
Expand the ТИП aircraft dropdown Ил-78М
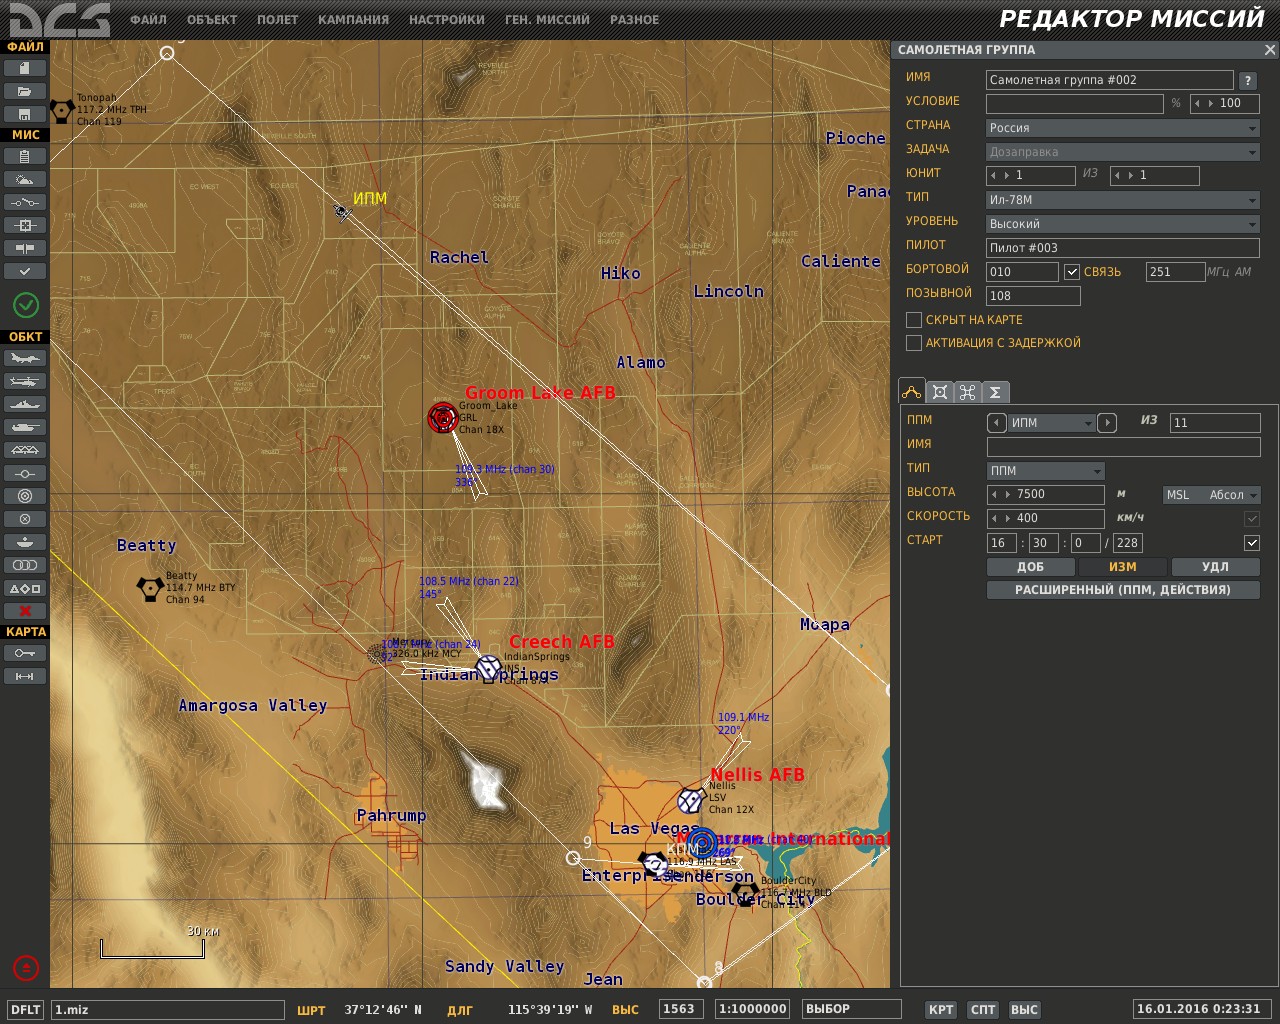[x=1122, y=200]
